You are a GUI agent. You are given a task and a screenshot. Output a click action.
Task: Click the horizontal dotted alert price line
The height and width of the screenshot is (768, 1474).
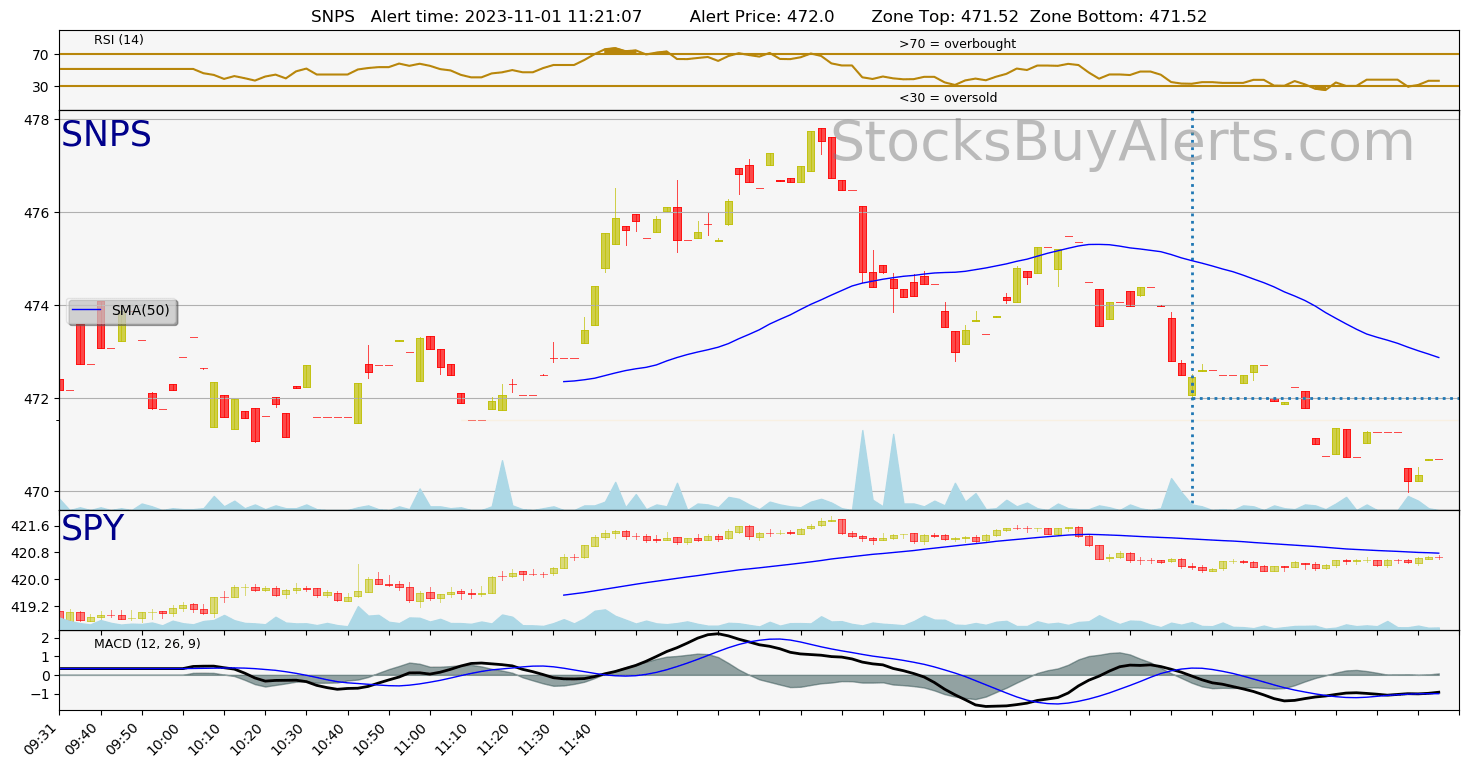pyautogui.click(x=1325, y=398)
